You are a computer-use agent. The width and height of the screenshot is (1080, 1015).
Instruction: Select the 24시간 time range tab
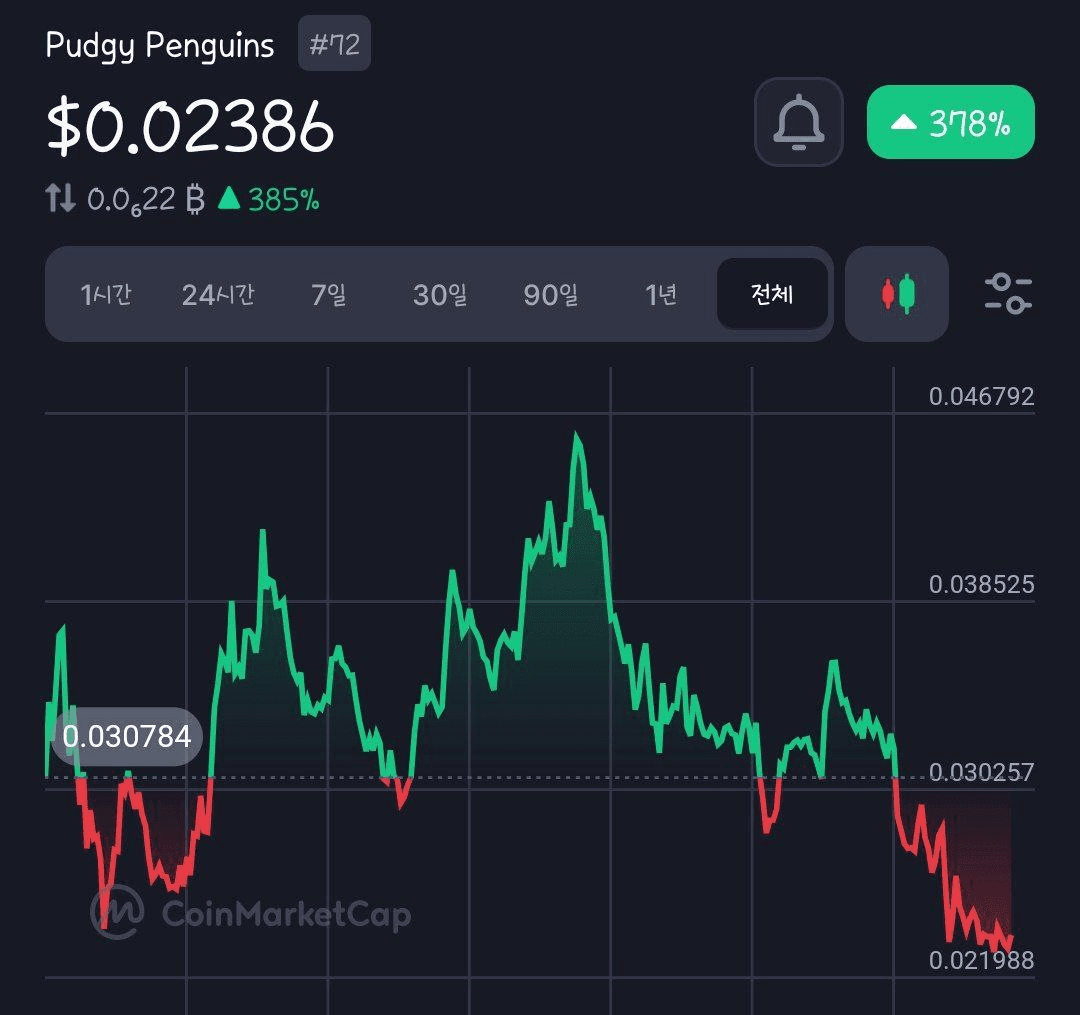[x=218, y=295]
